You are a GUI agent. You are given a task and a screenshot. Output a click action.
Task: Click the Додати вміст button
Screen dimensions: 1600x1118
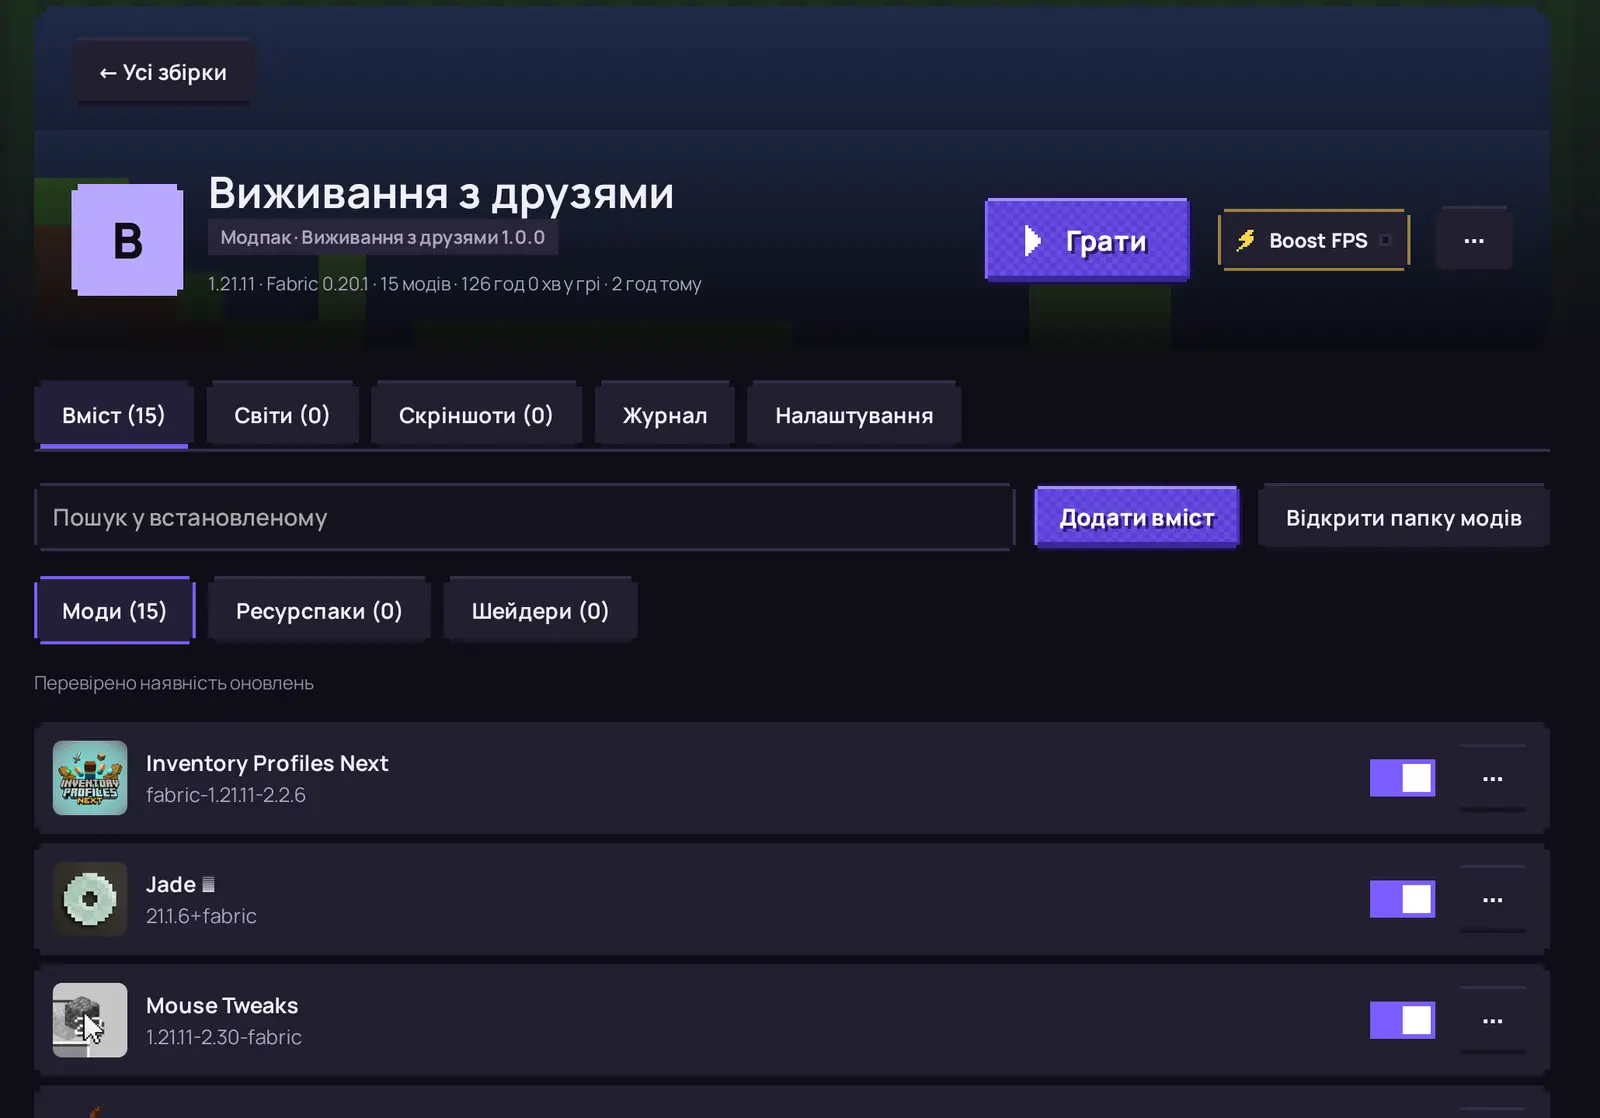coord(1137,518)
